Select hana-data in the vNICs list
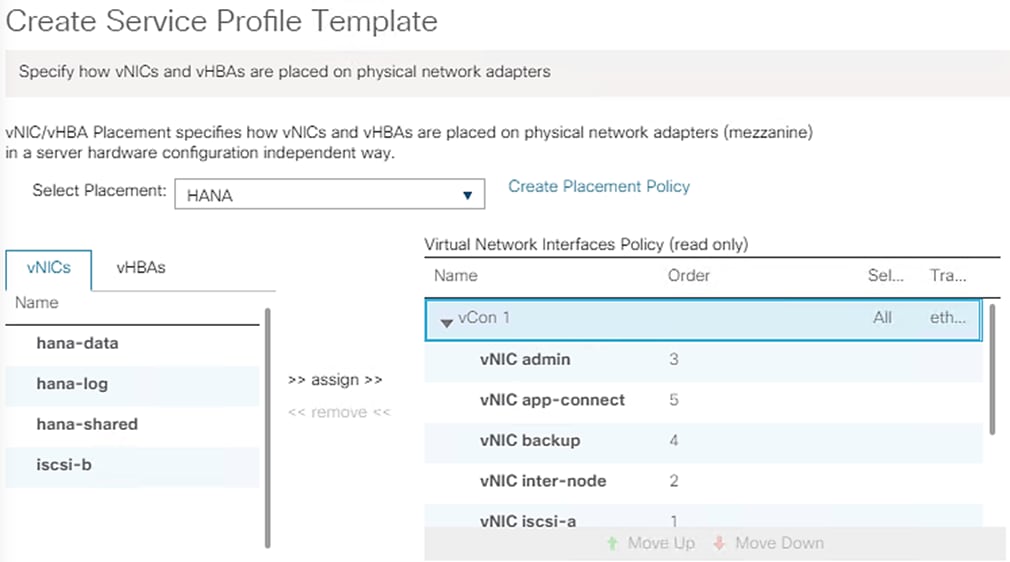Screen dimensions: 1010x562 pos(77,343)
